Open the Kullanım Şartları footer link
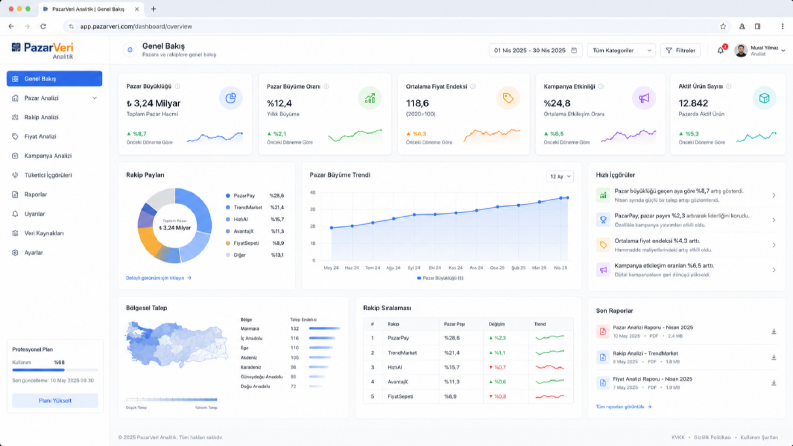This screenshot has width=793, height=446. click(x=759, y=437)
